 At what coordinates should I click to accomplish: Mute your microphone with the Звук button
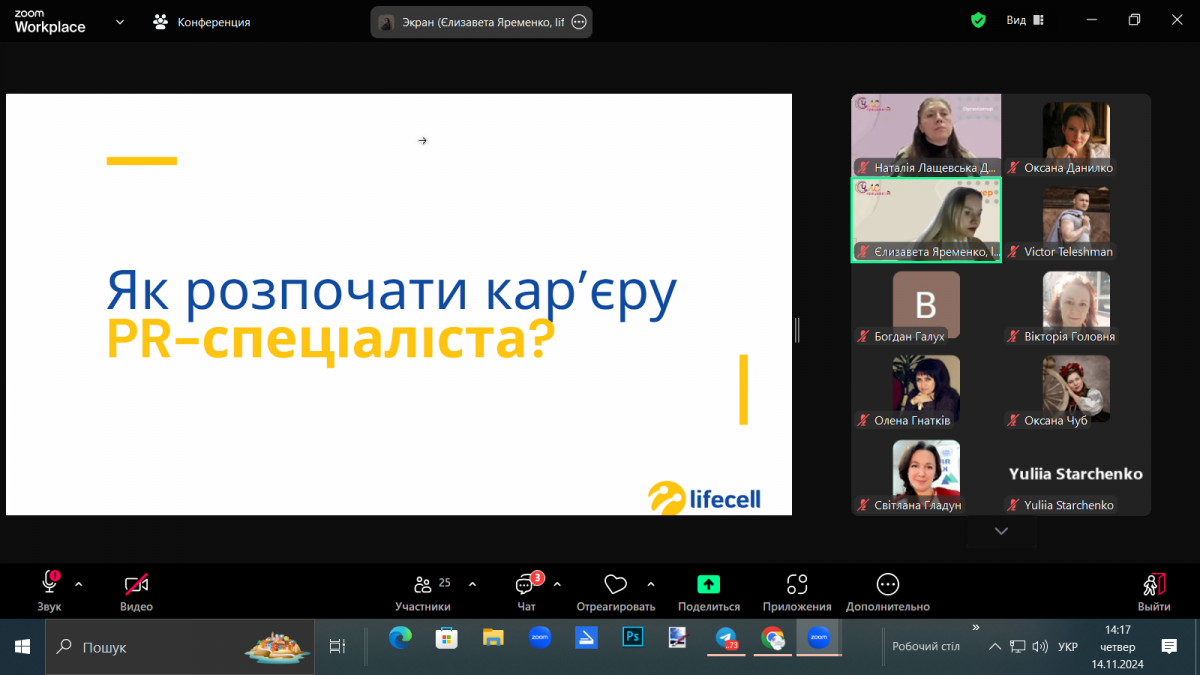(48, 584)
